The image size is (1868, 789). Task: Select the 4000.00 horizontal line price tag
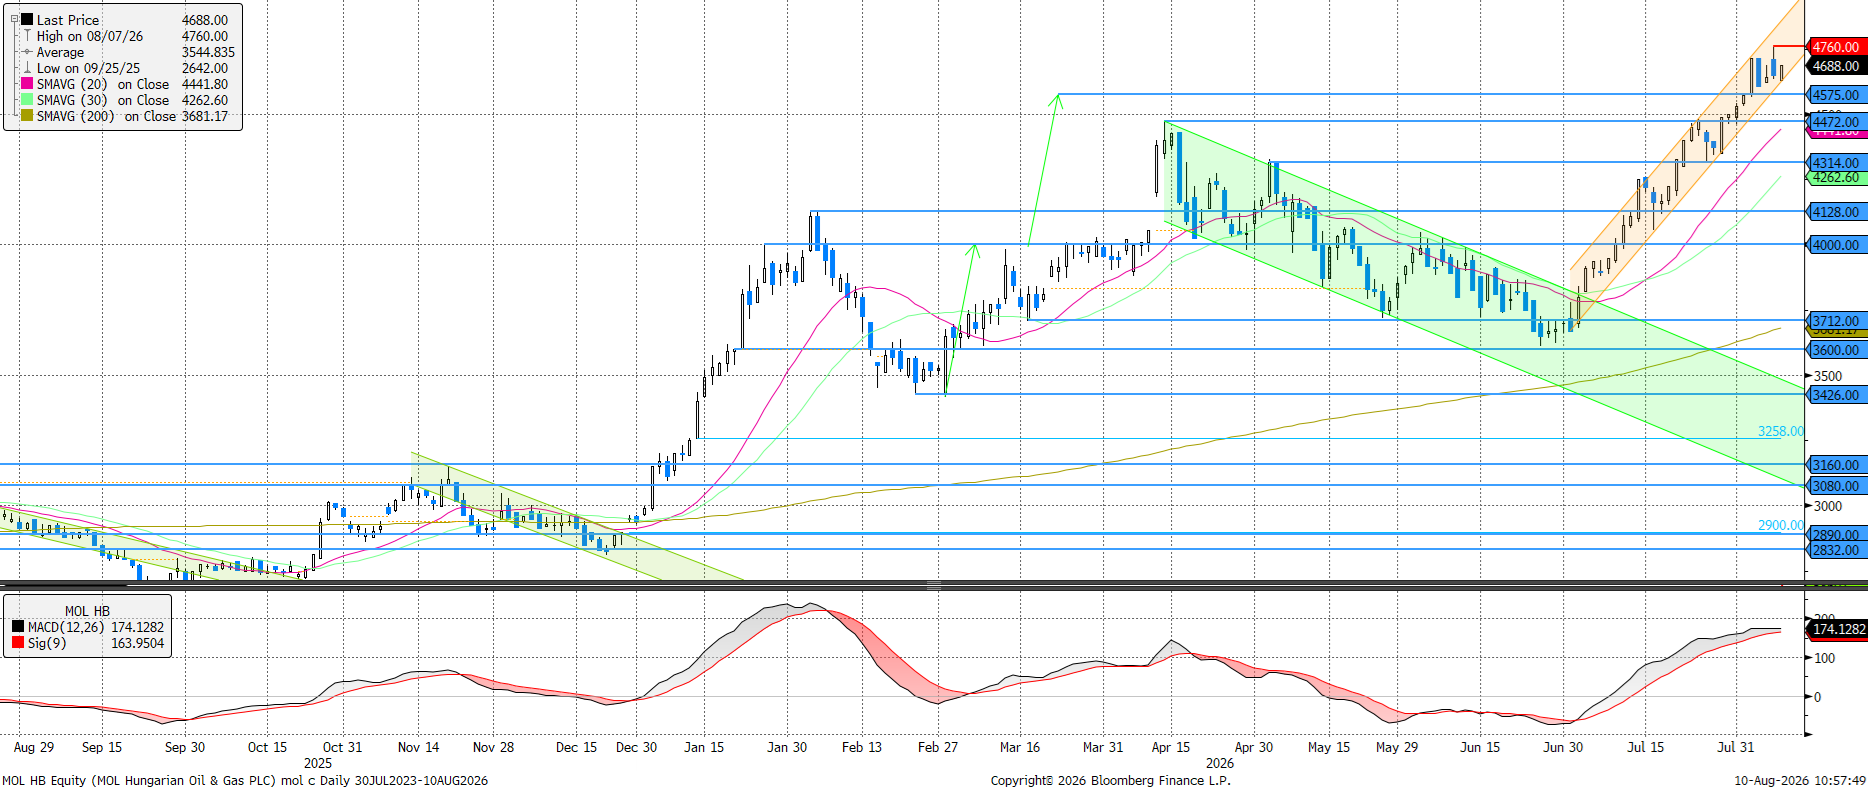click(x=1836, y=245)
